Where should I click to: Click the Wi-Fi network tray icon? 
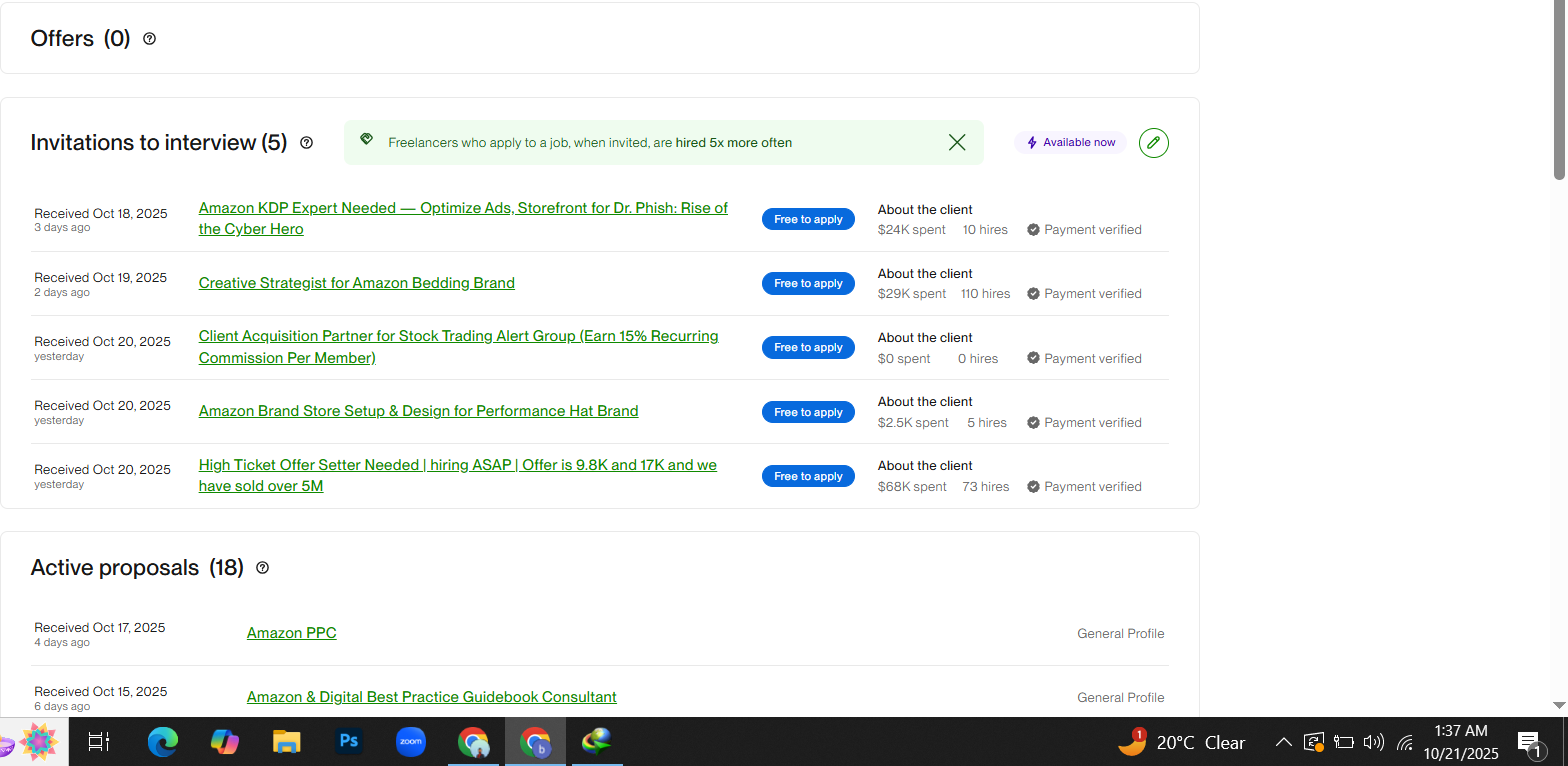[1405, 742]
